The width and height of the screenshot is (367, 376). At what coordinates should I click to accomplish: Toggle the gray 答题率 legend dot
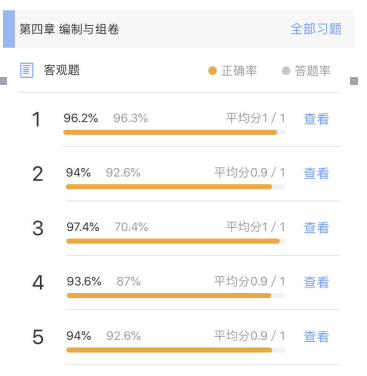[x=286, y=71]
